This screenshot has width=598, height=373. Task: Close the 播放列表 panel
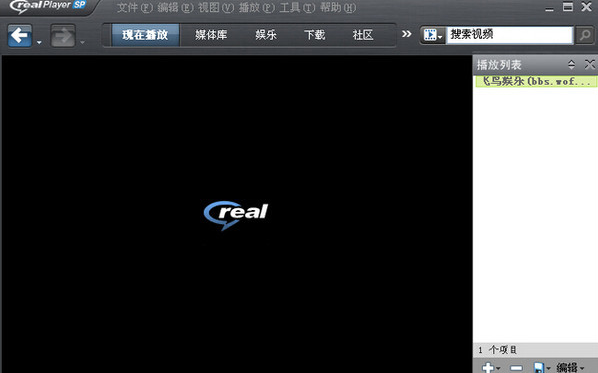(x=590, y=64)
